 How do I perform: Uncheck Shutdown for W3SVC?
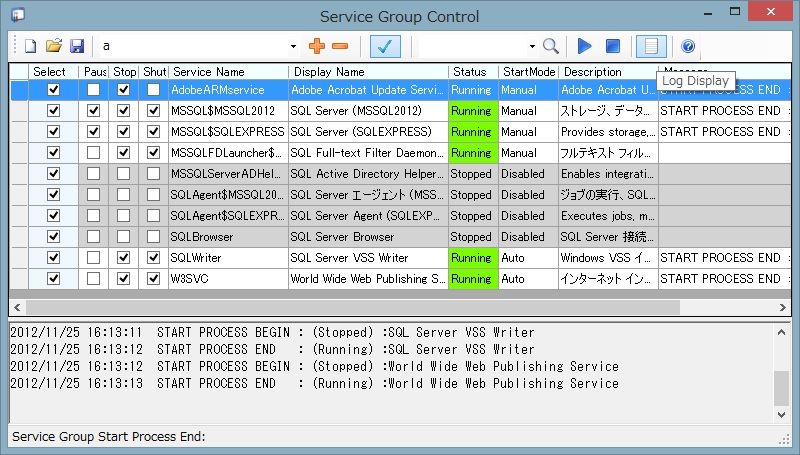tap(154, 279)
